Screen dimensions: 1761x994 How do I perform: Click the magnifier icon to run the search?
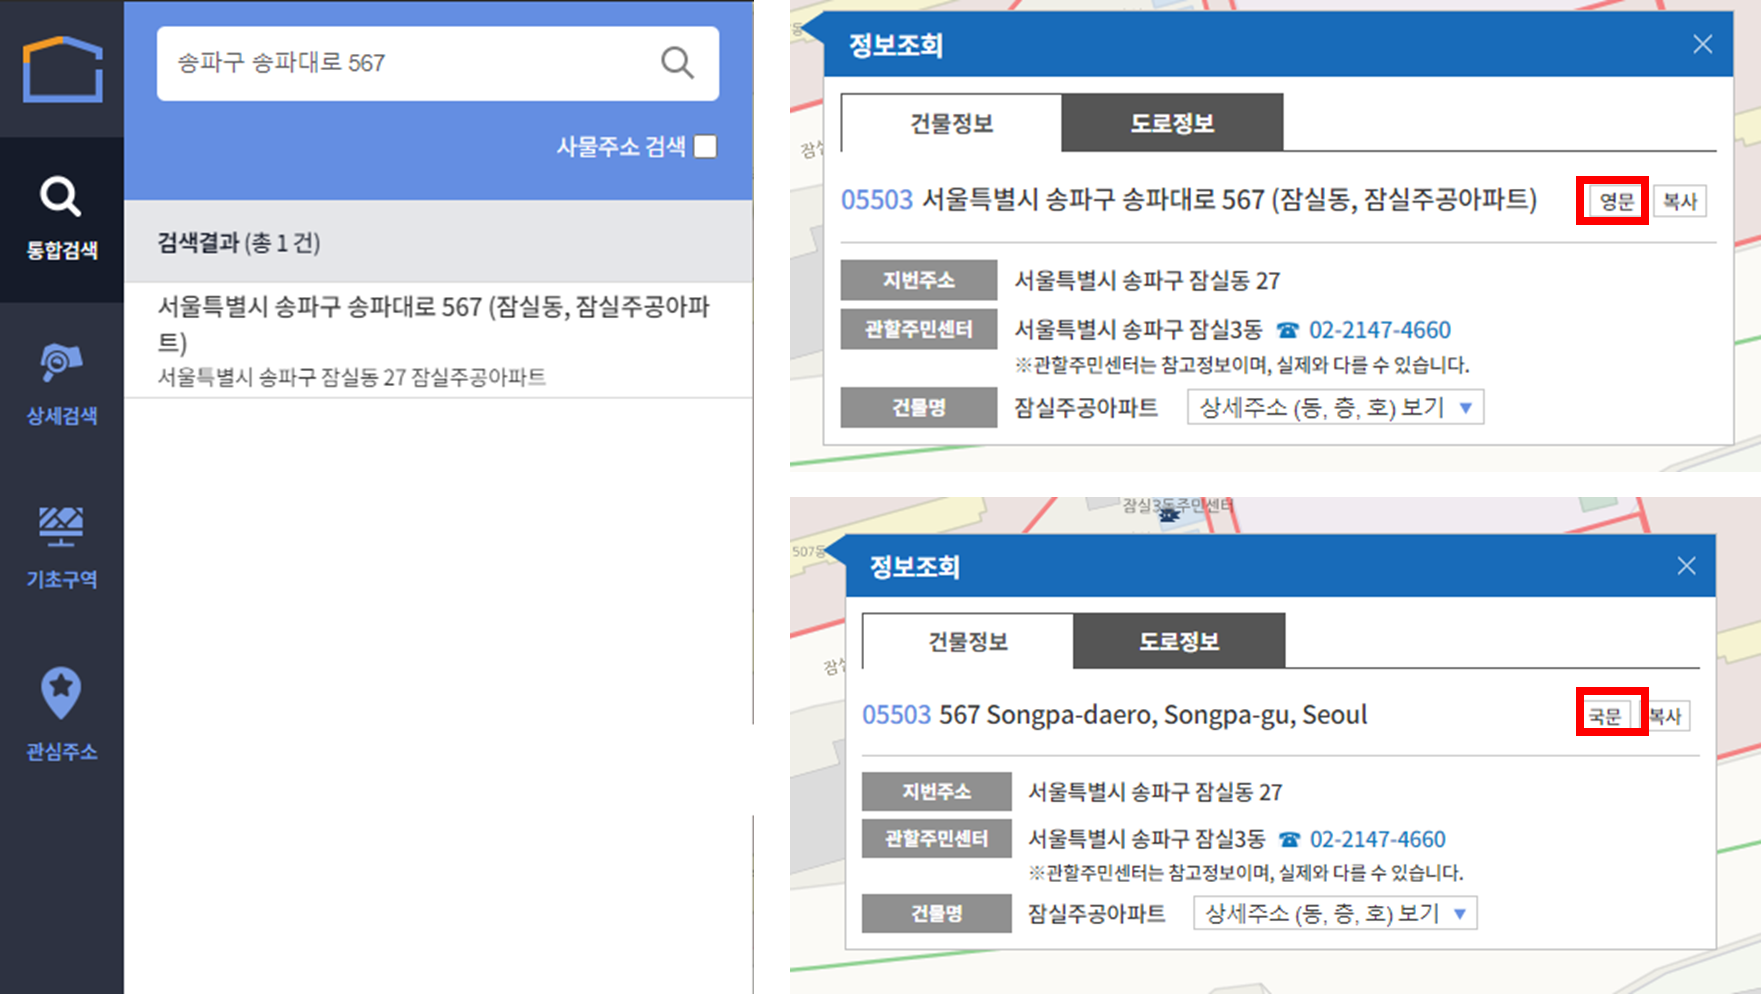click(x=676, y=63)
